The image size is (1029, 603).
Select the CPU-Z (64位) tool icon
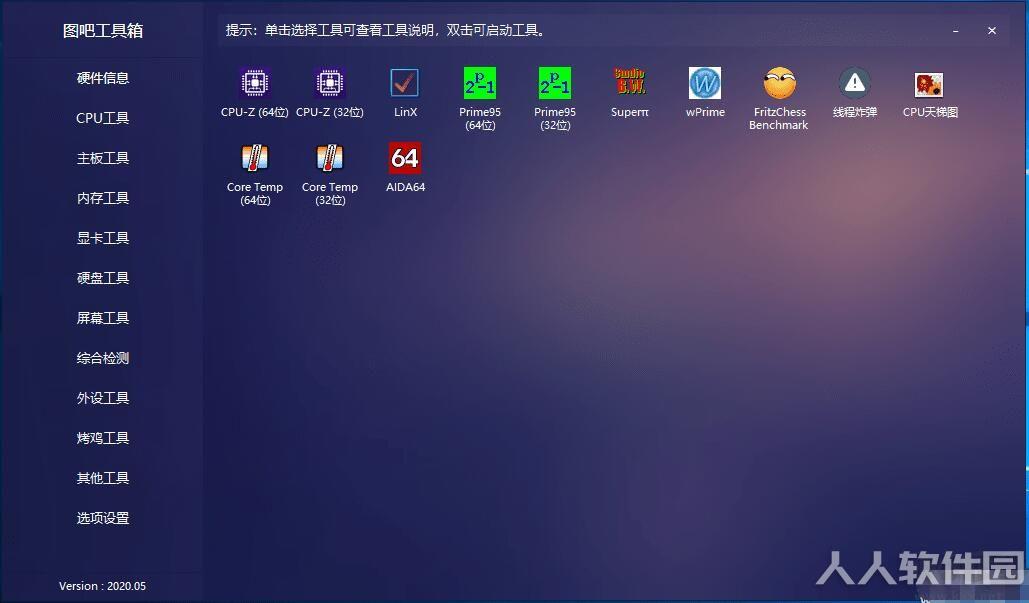(255, 83)
